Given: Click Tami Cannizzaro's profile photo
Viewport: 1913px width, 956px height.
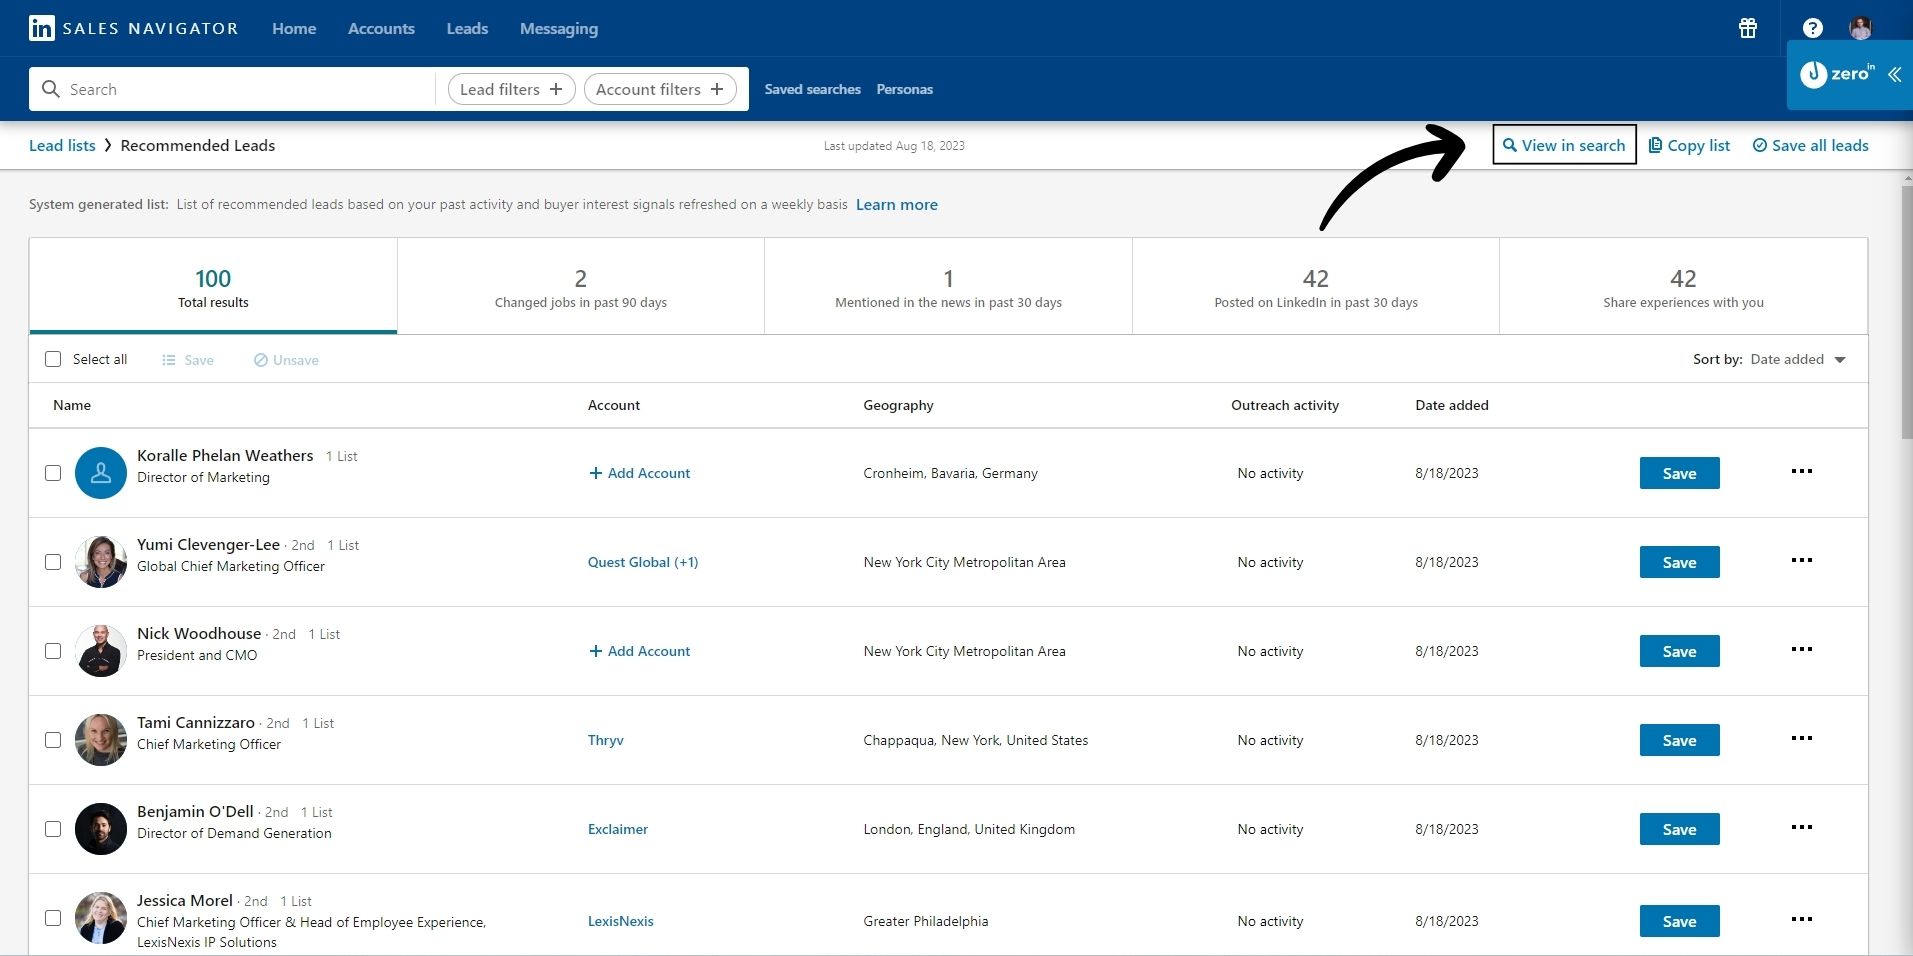Looking at the screenshot, I should tap(101, 740).
